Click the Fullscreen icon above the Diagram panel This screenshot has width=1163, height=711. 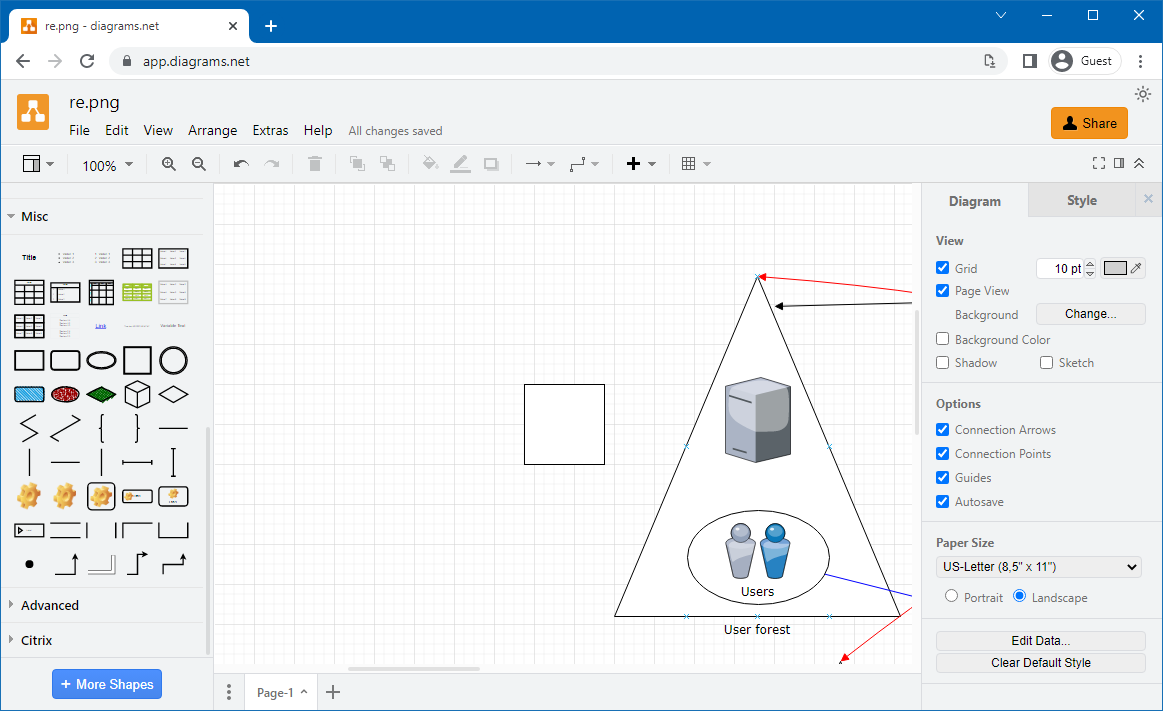click(x=1099, y=162)
